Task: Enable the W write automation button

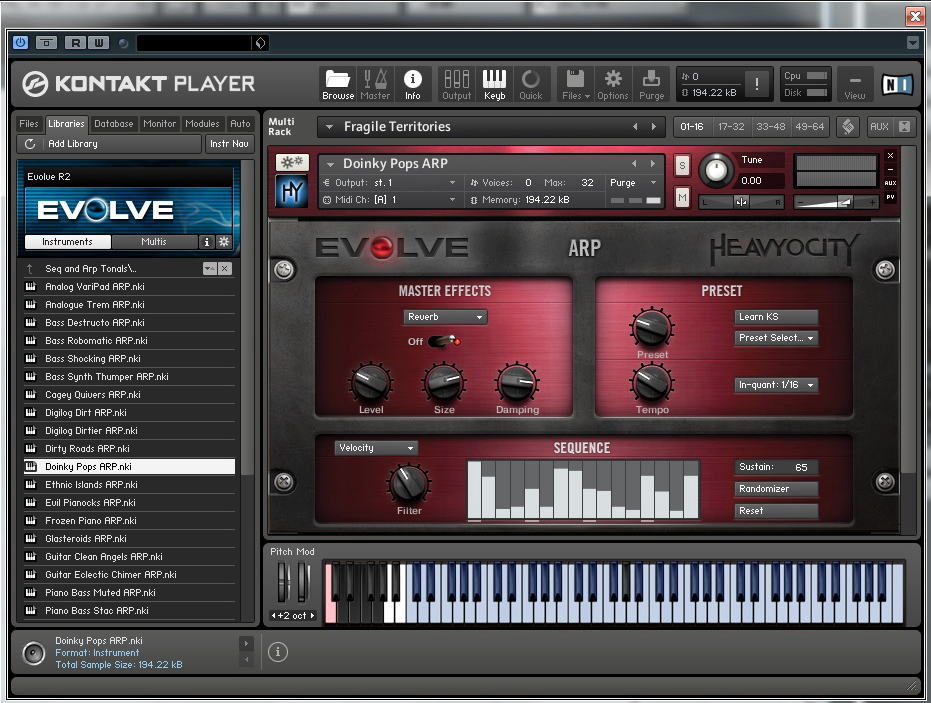Action: coord(99,43)
